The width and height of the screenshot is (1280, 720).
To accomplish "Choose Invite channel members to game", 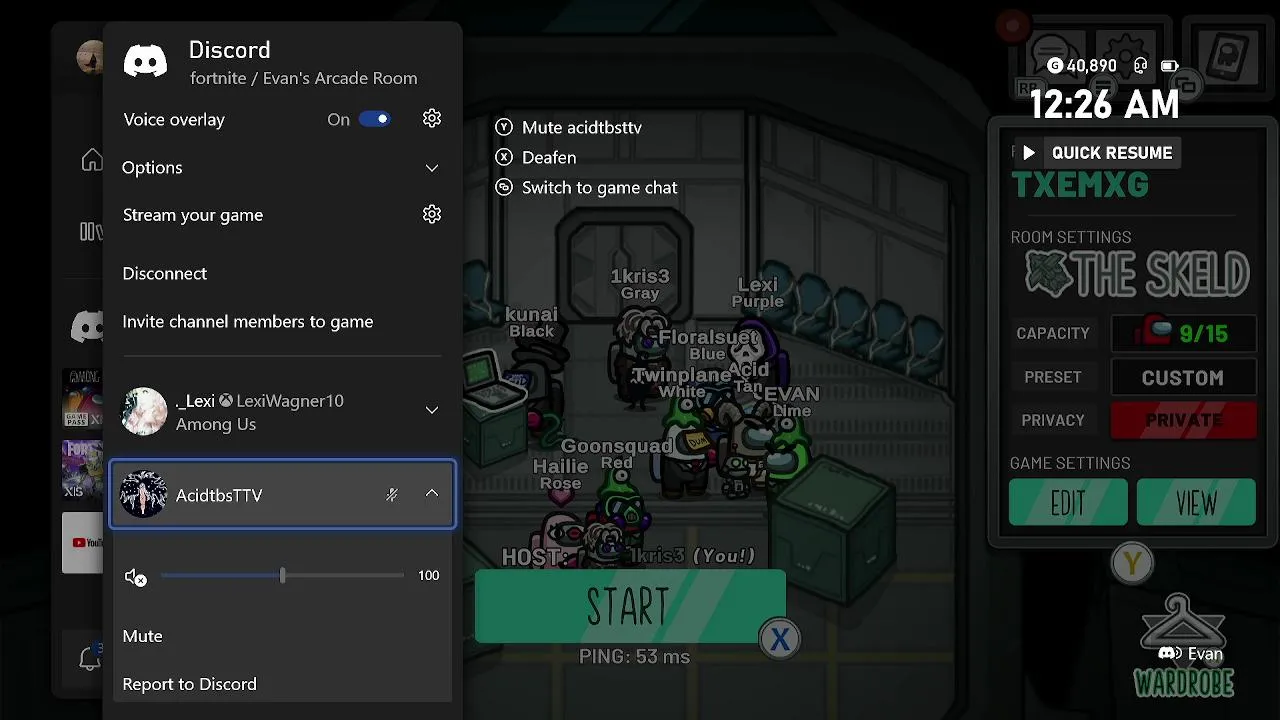I will pyautogui.click(x=248, y=321).
